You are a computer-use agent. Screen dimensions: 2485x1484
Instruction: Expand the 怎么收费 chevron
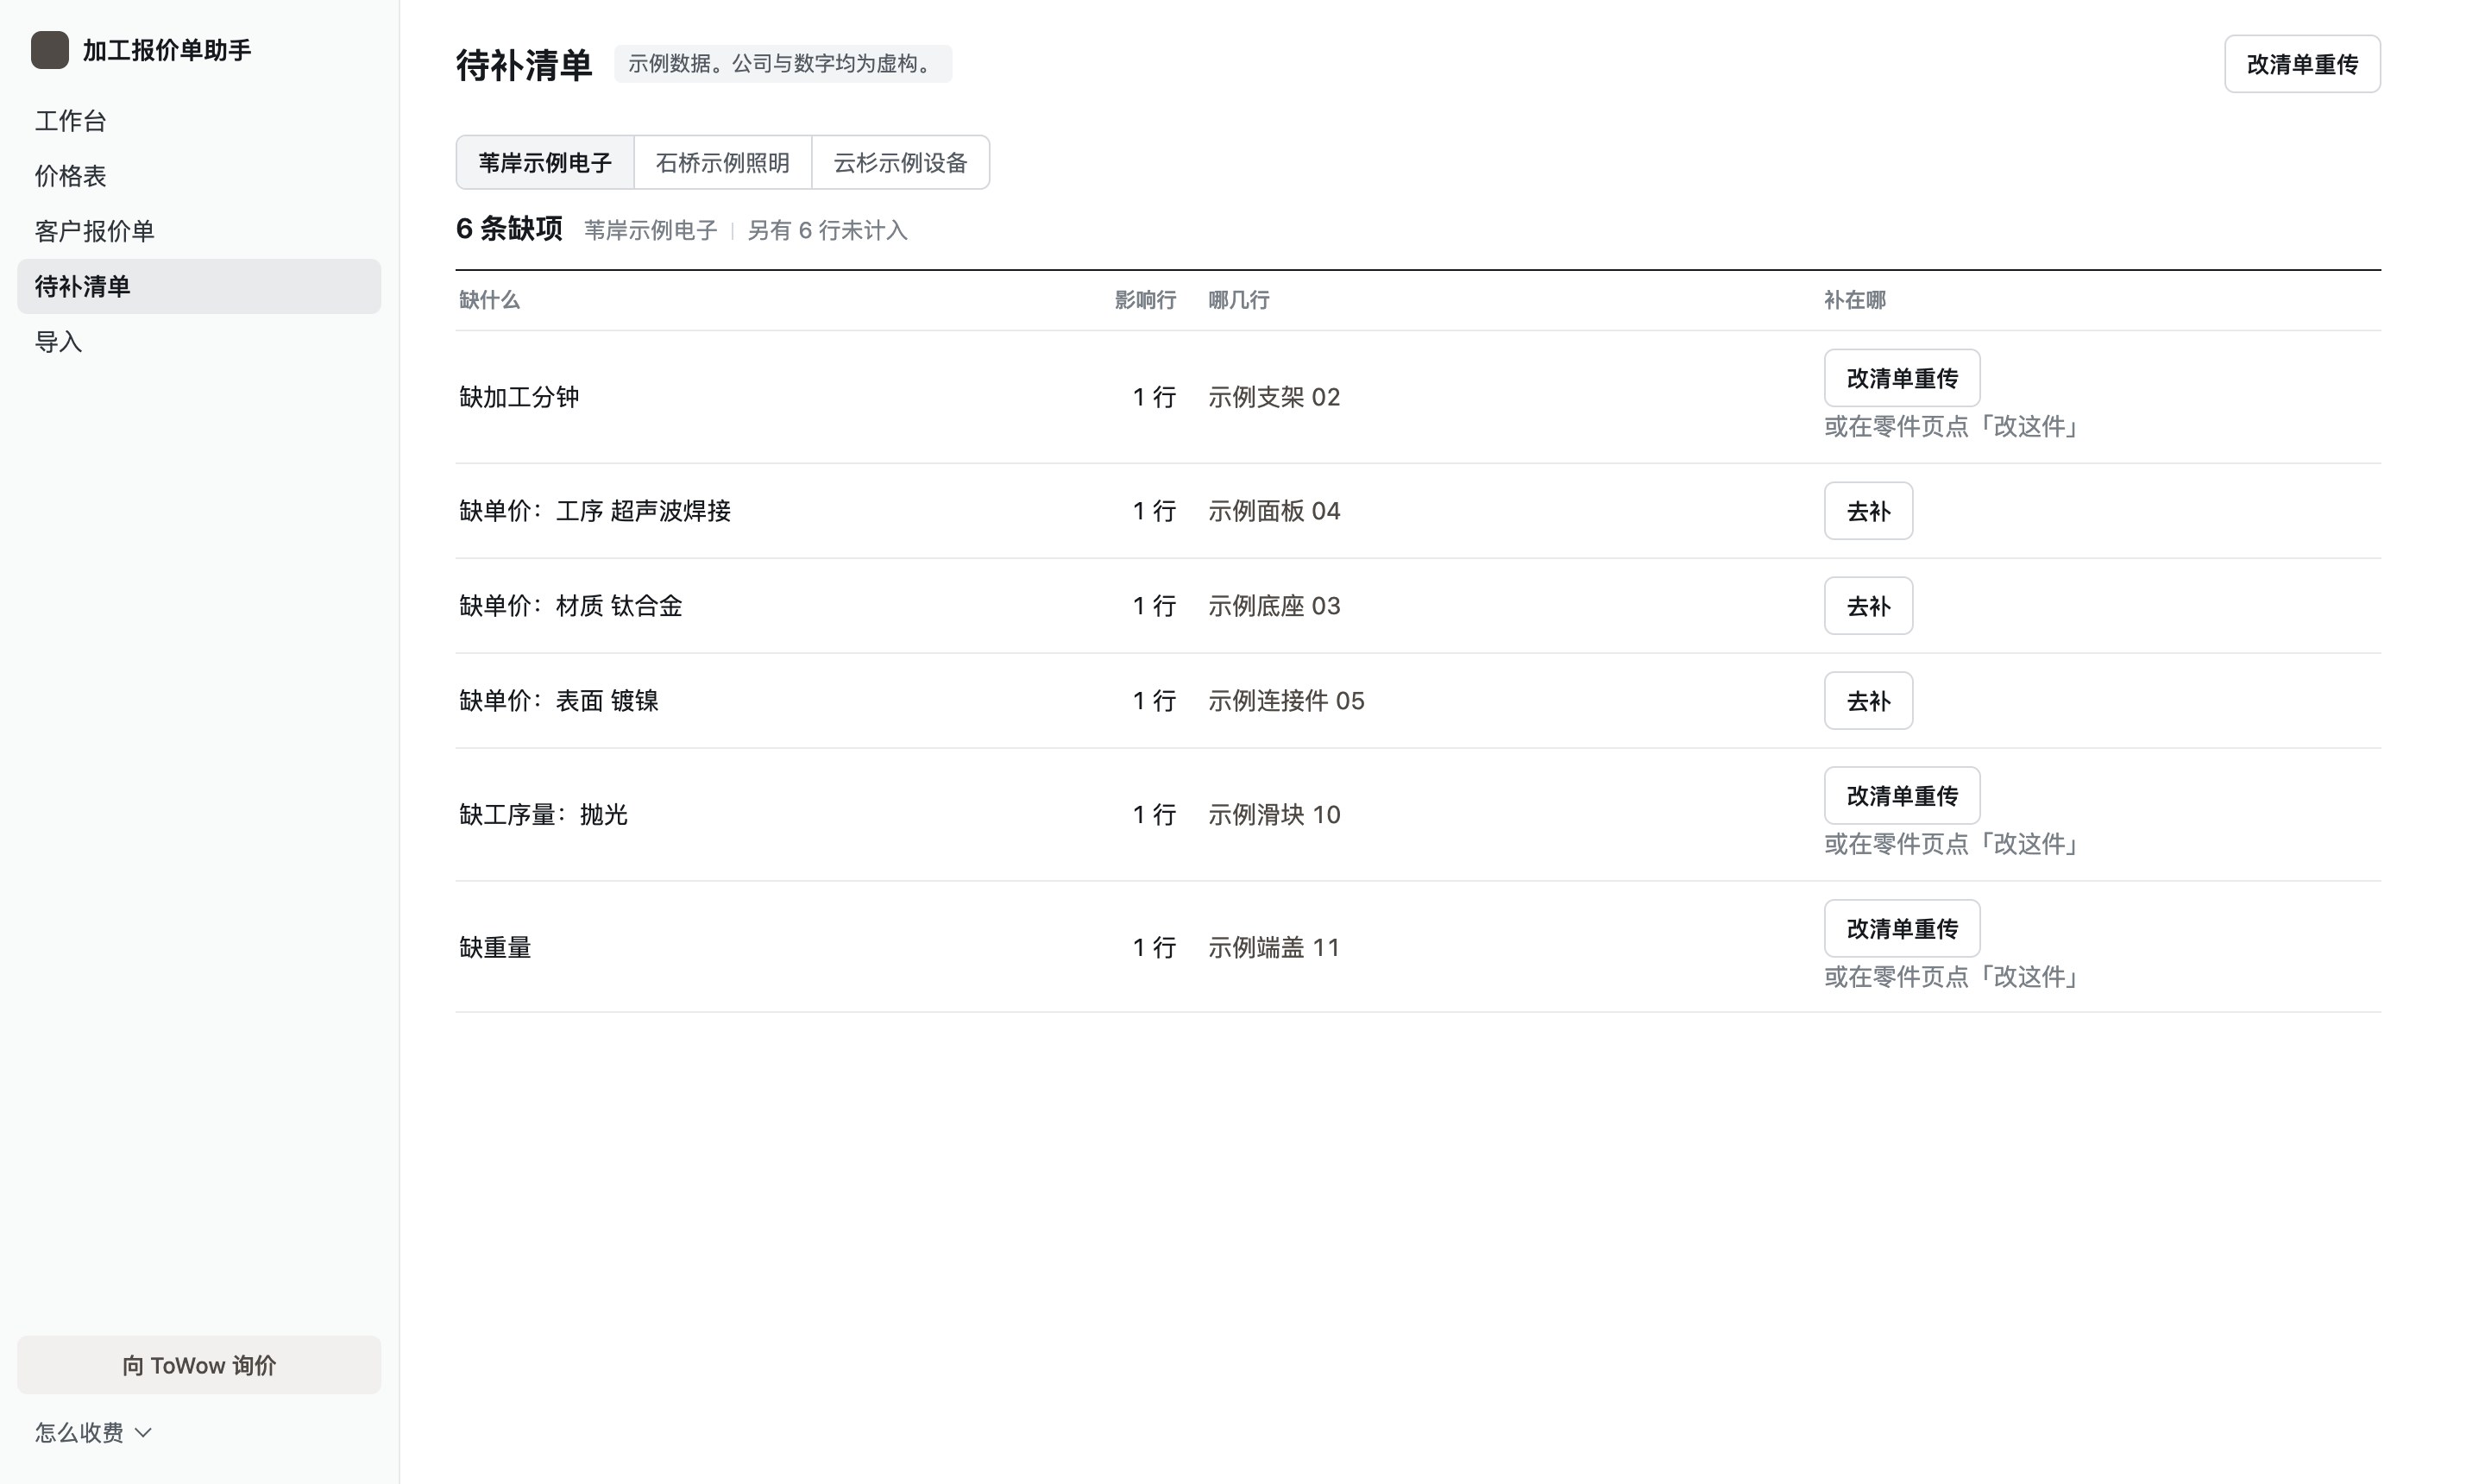click(143, 1433)
